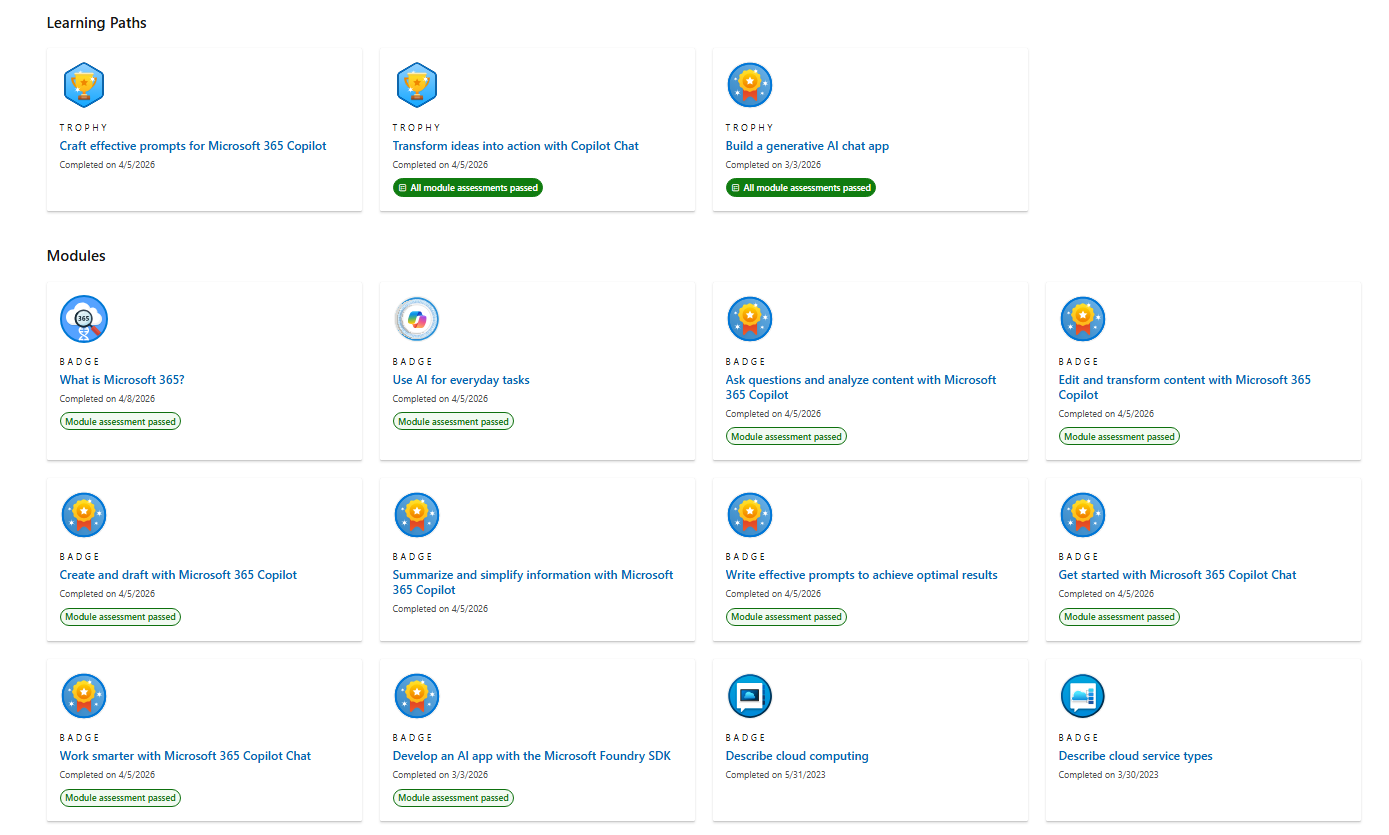Click the Microsoft 365 cloud badge icon
This screenshot has width=1389, height=835.
coord(84,319)
